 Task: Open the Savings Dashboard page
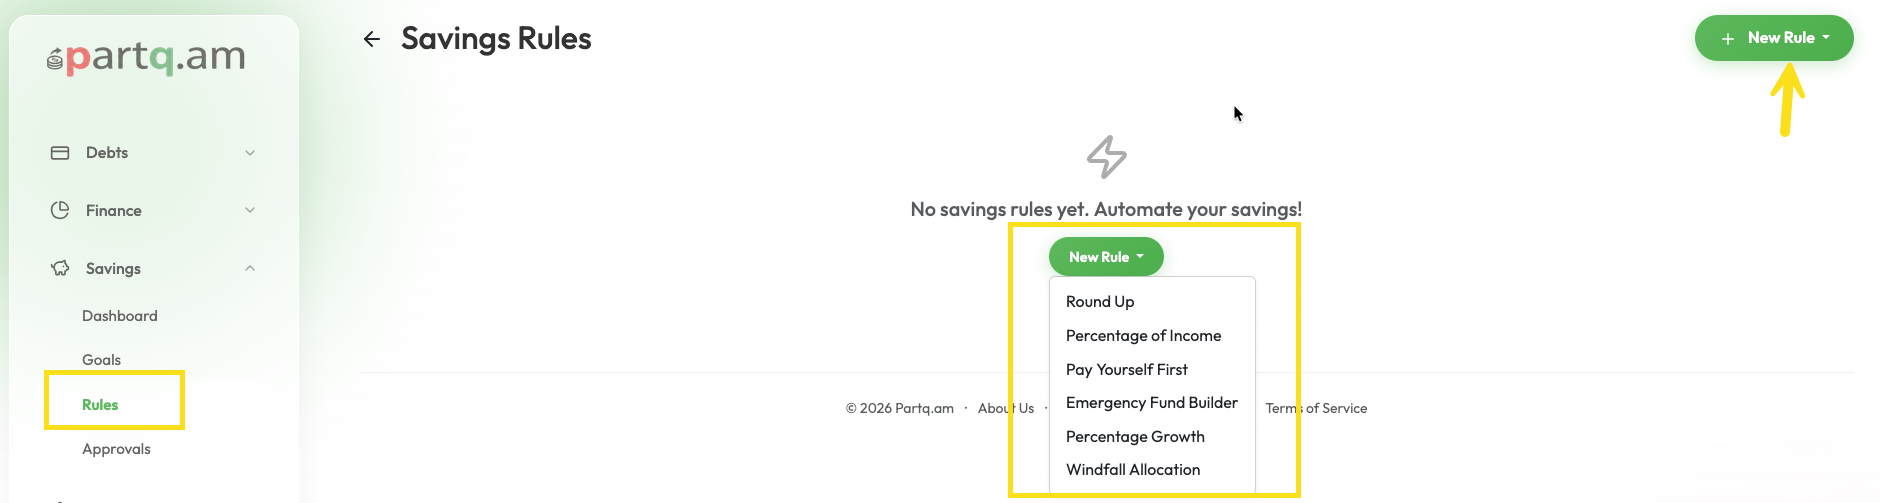(120, 316)
